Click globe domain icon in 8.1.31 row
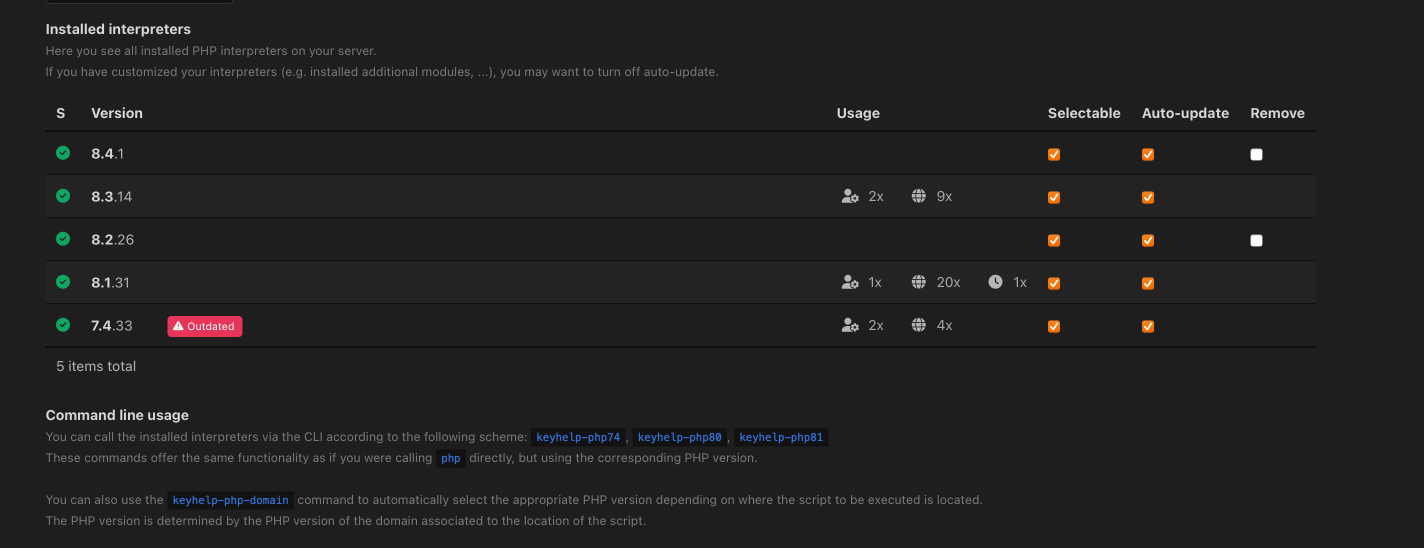 tap(919, 283)
